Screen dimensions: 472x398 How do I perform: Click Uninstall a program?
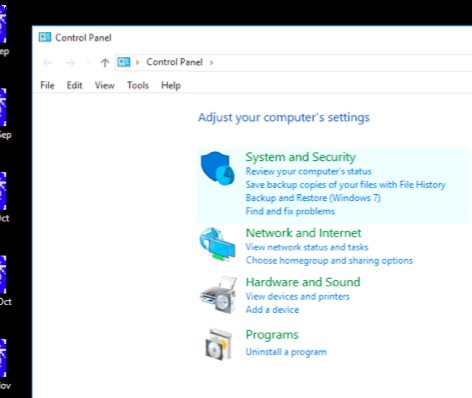click(286, 352)
